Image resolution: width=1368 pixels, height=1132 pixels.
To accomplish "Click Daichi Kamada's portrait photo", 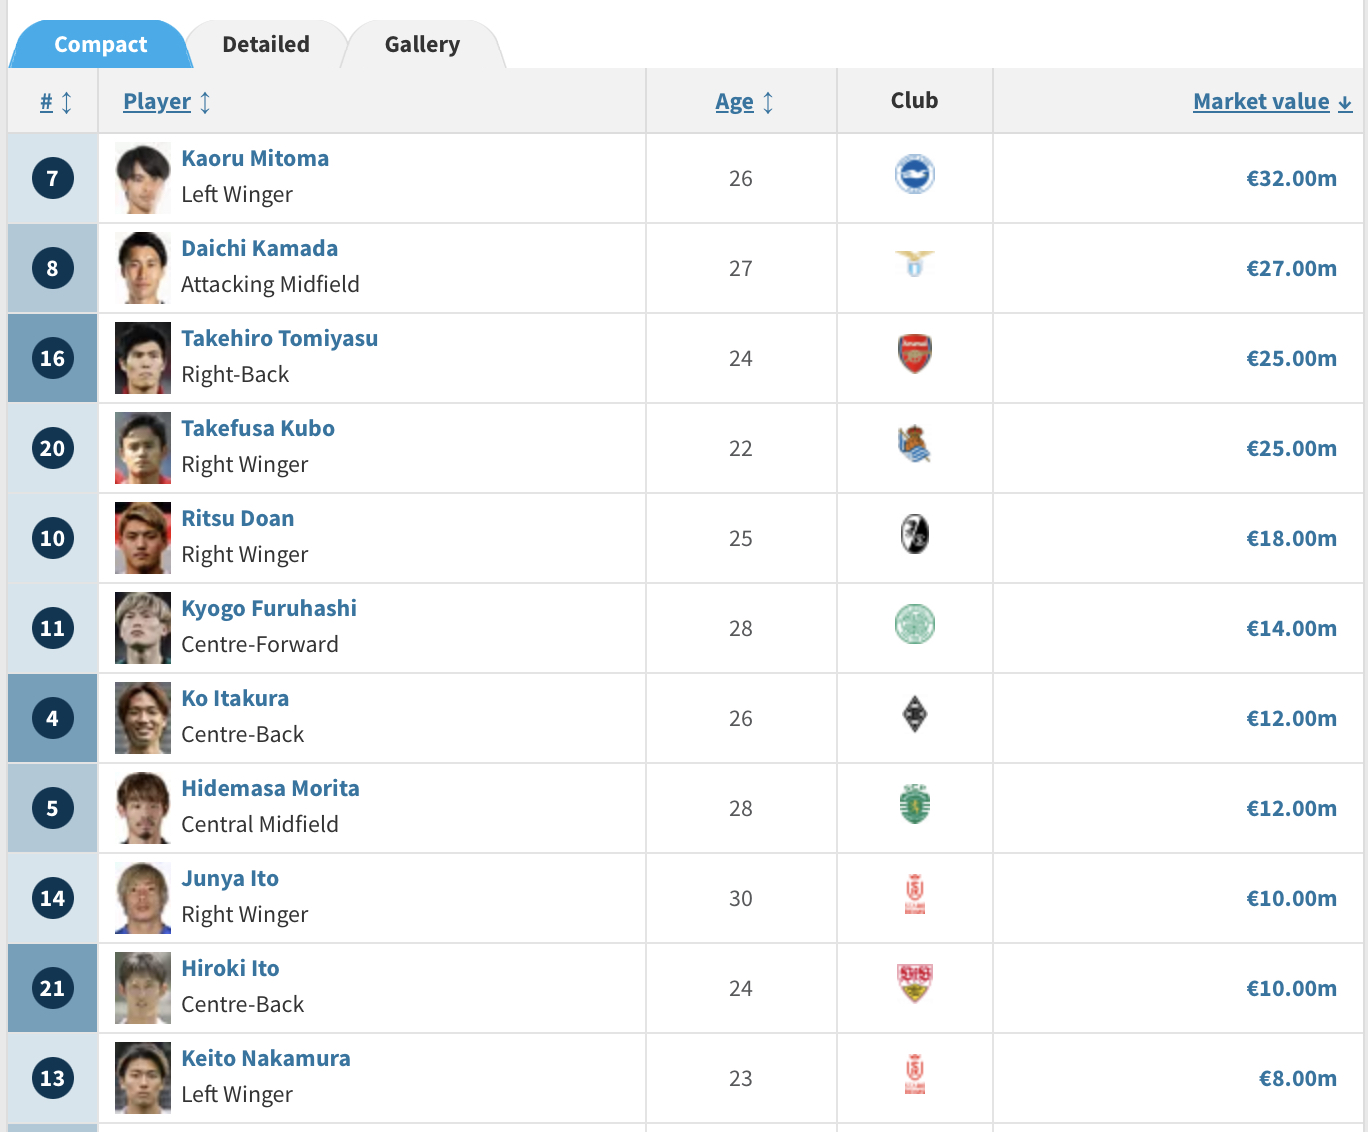I will point(143,268).
